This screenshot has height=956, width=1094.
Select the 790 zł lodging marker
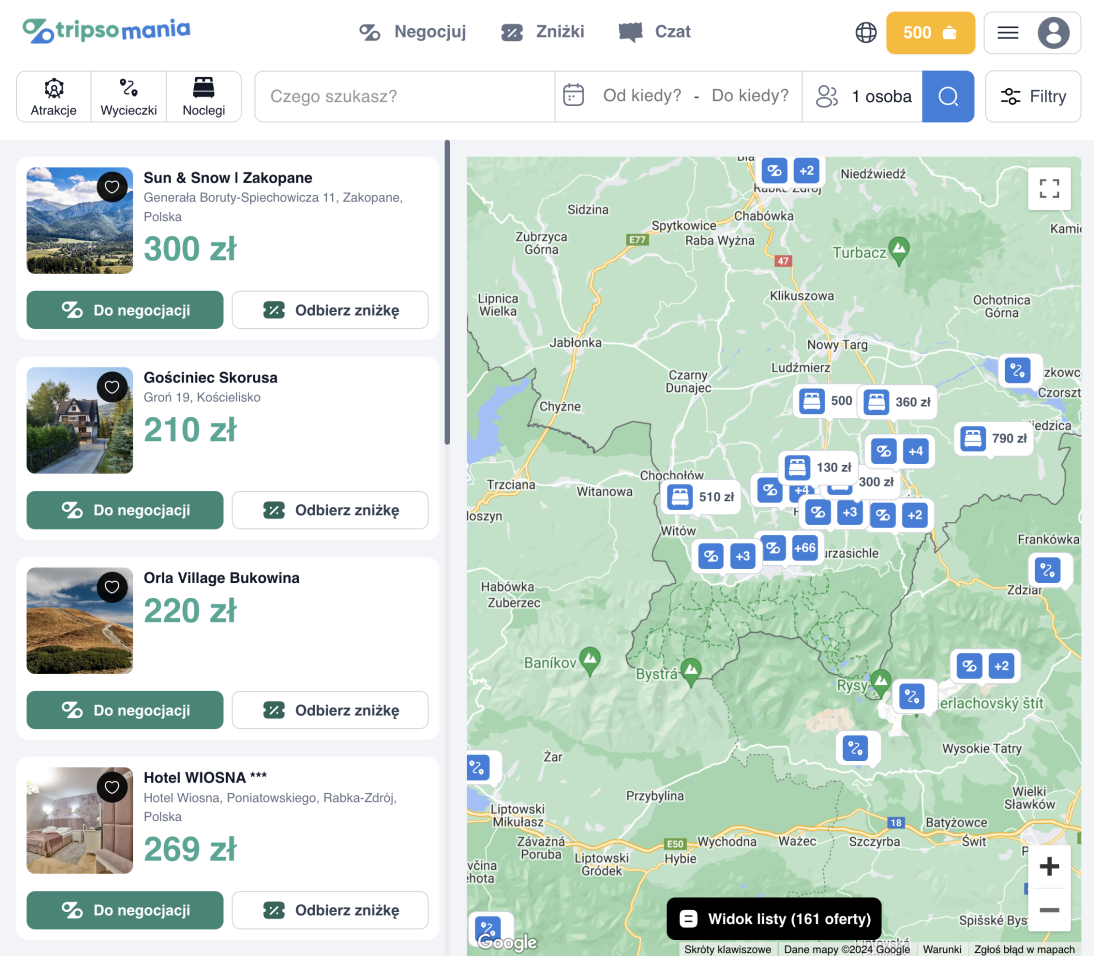point(994,438)
